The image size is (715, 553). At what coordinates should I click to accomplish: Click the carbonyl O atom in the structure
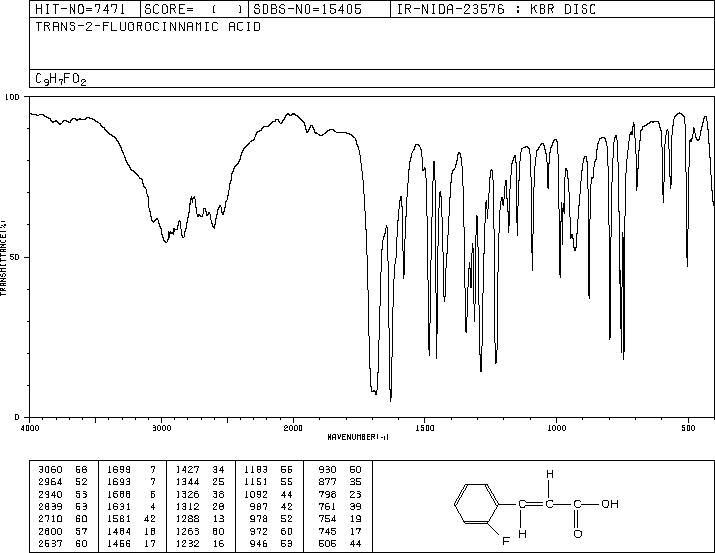tap(578, 534)
